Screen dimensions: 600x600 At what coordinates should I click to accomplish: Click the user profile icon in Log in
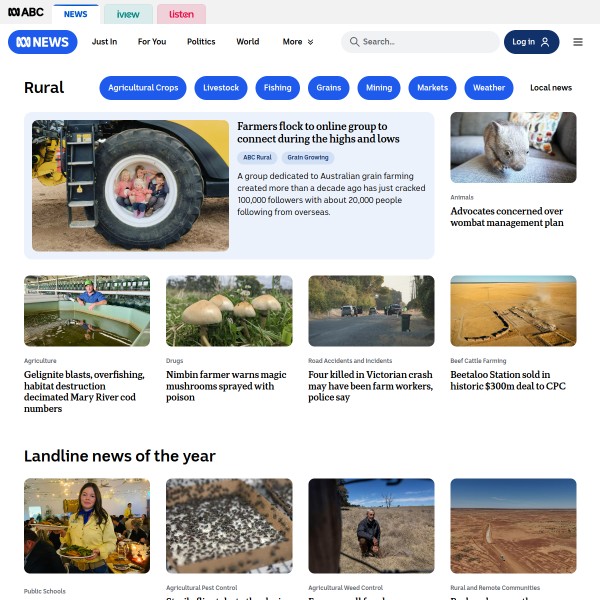[545, 42]
